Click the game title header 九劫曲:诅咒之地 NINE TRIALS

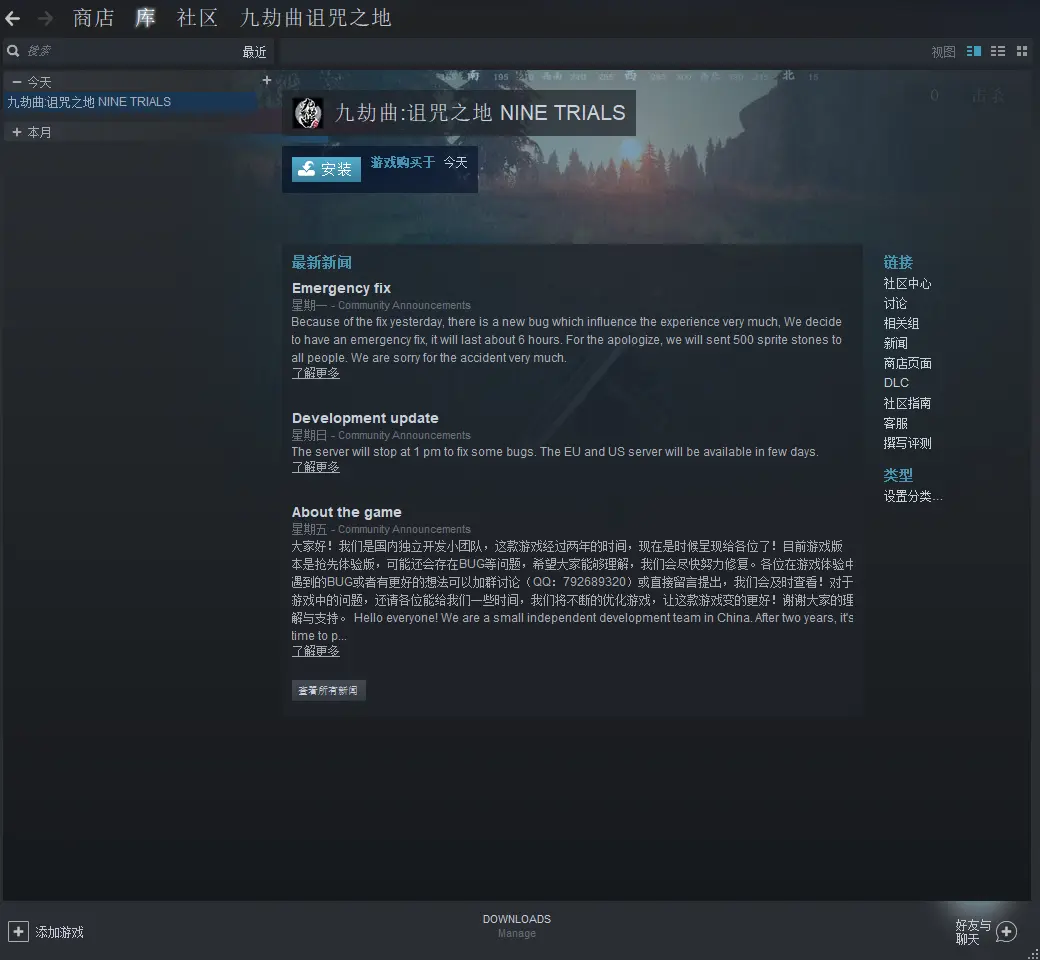(480, 113)
